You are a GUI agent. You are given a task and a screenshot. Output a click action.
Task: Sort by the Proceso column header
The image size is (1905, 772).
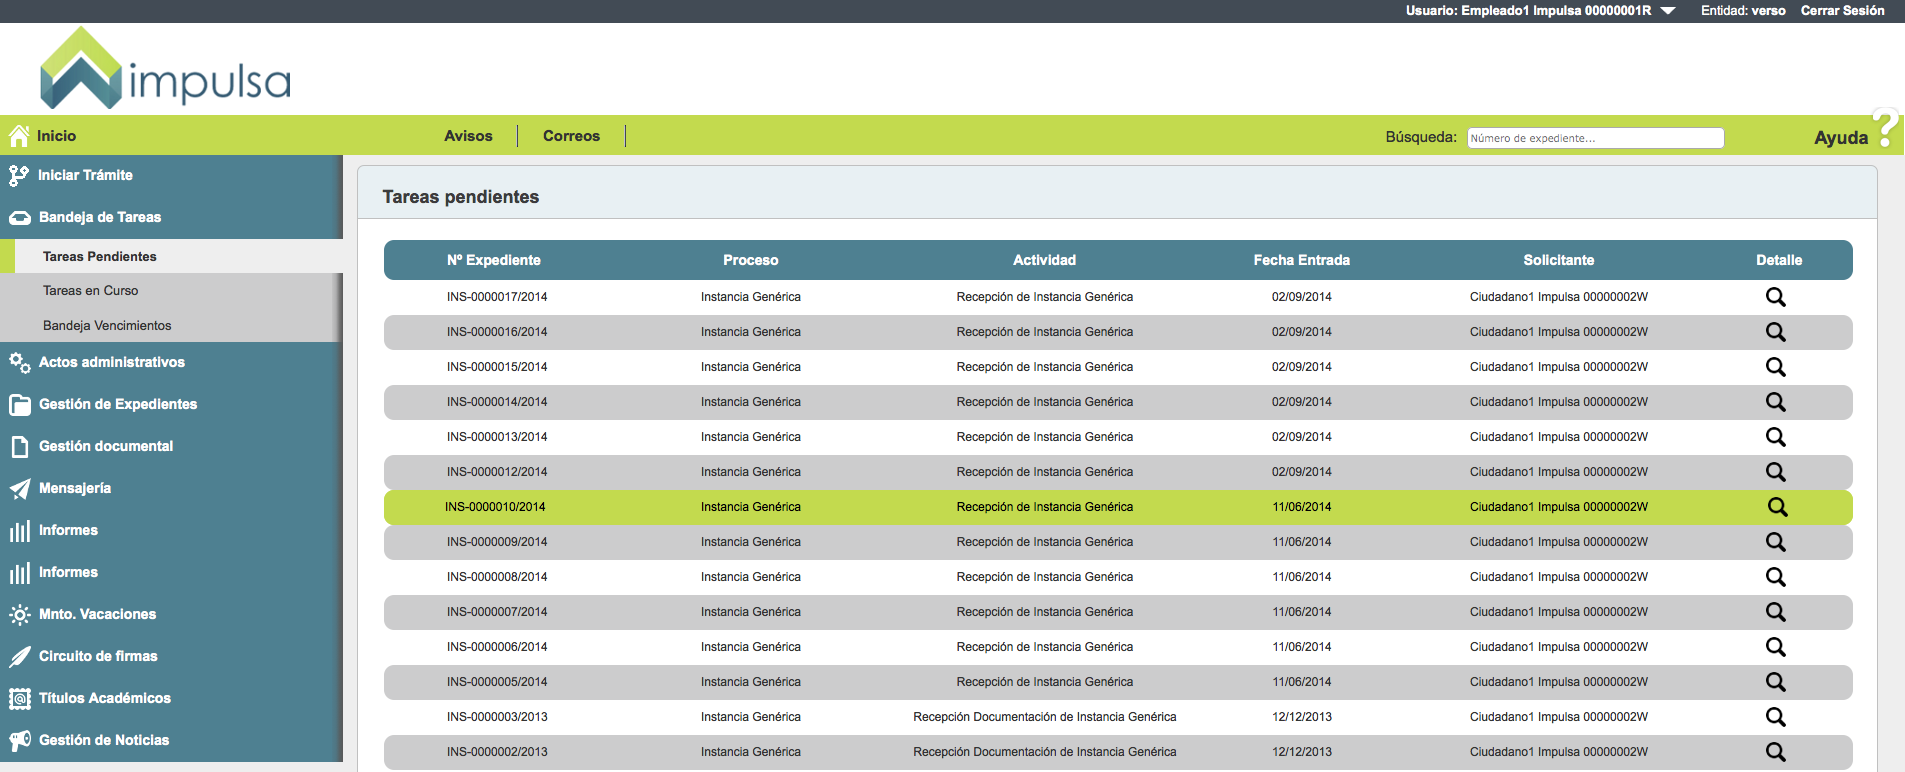tap(750, 260)
